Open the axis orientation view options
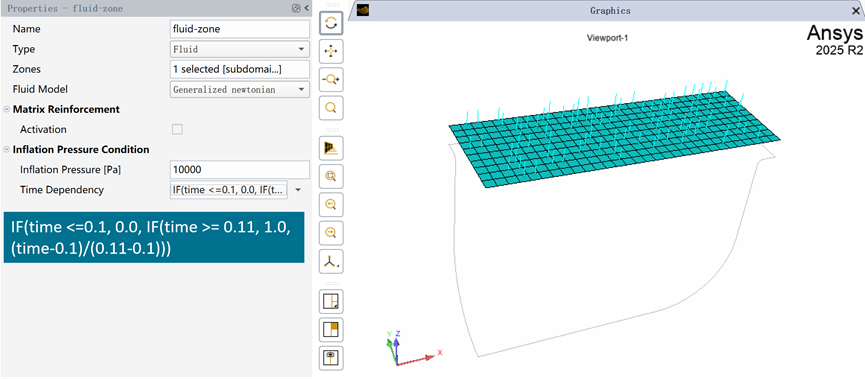This screenshot has height=379, width=865. coord(331,261)
